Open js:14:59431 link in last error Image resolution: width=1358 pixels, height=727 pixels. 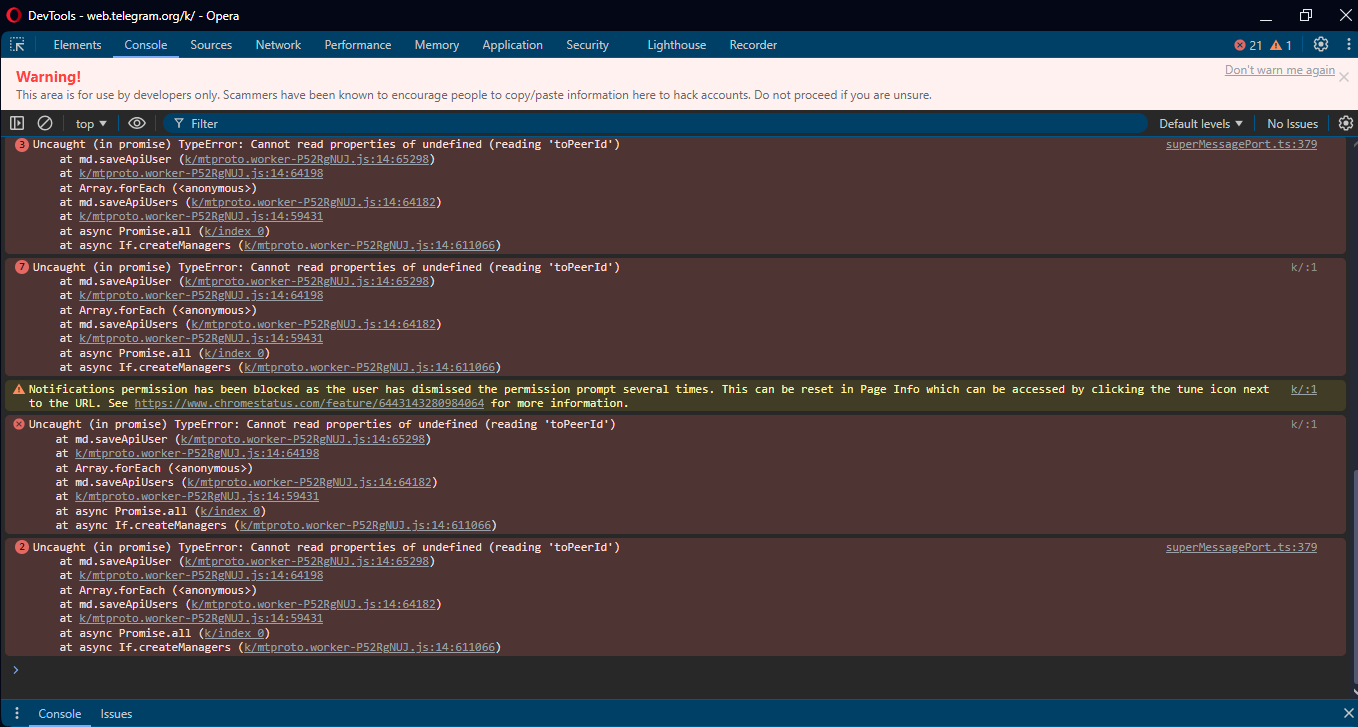201,619
